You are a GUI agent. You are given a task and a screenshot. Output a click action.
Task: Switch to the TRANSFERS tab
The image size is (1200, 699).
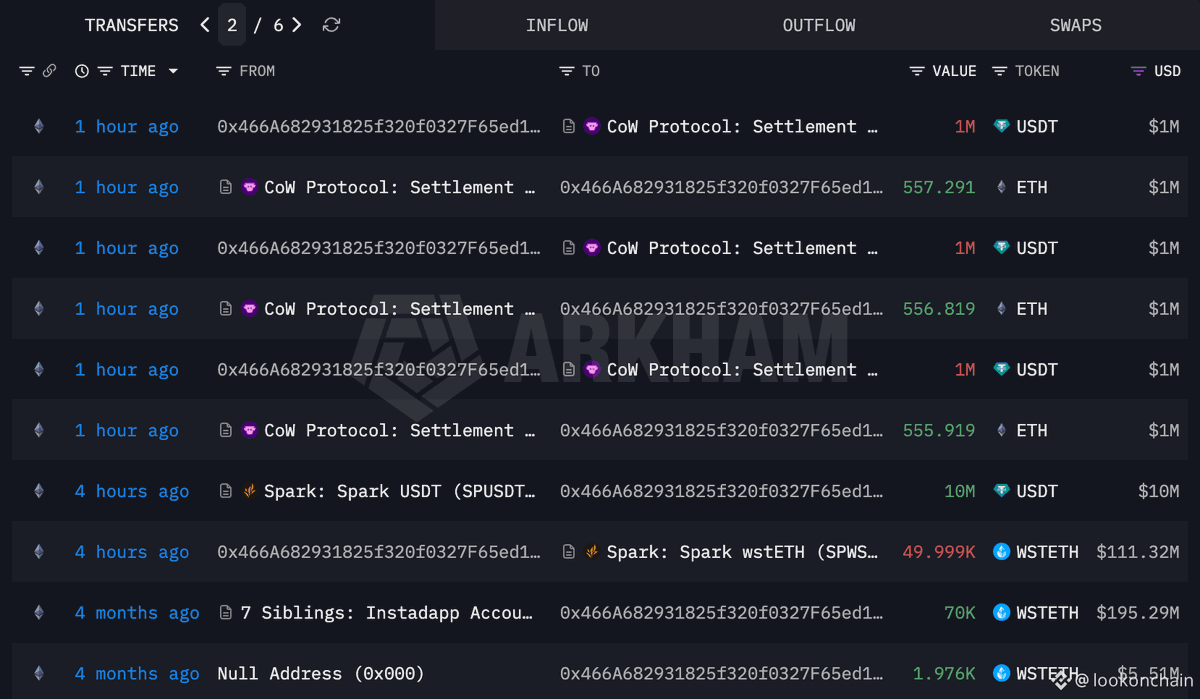pos(132,25)
